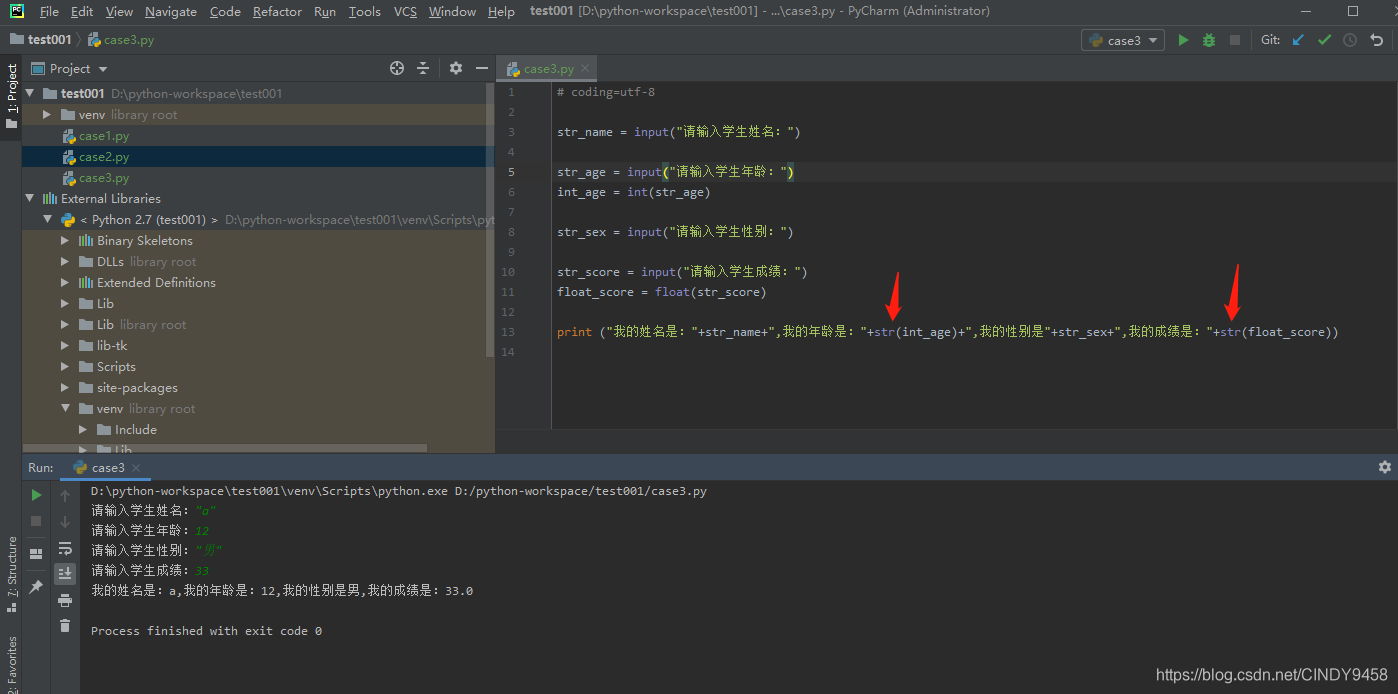The height and width of the screenshot is (694, 1398).
Task: Open the Code menu
Action: pos(225,12)
